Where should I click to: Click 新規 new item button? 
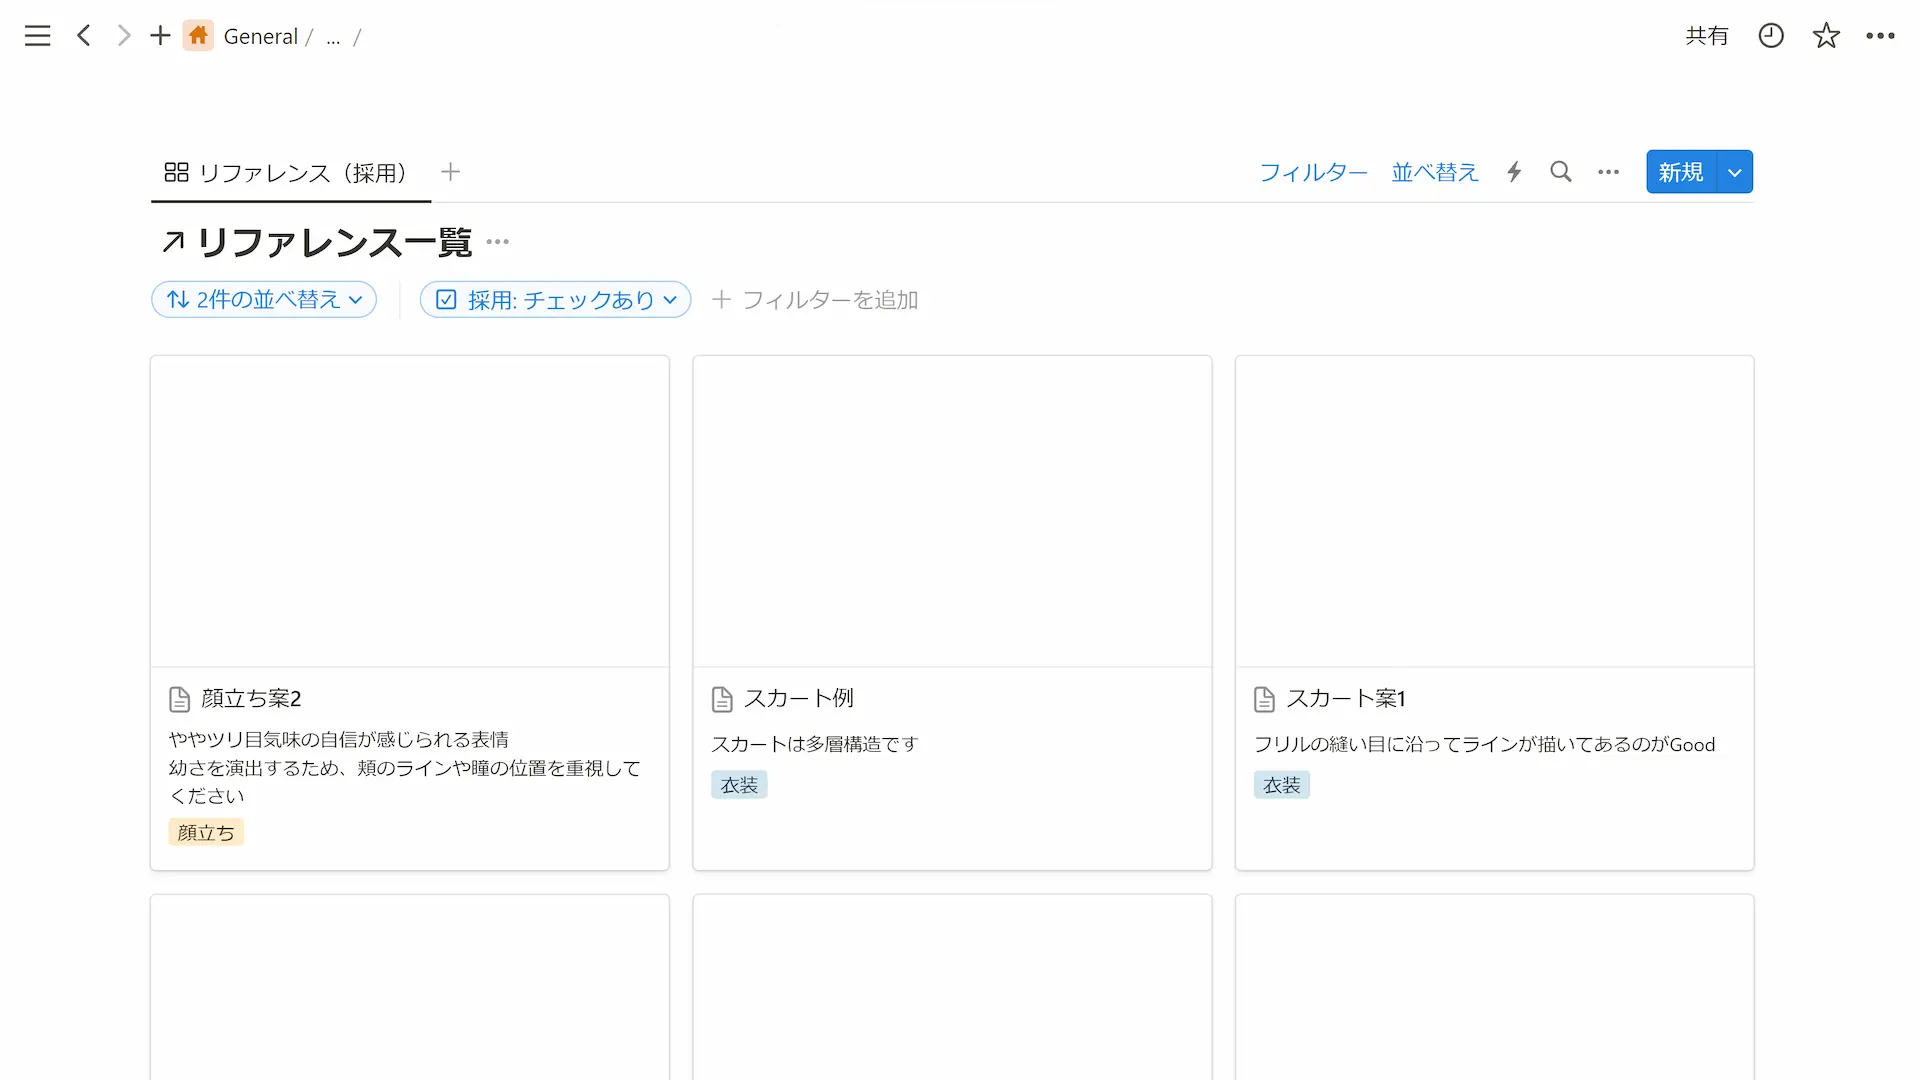1681,172
